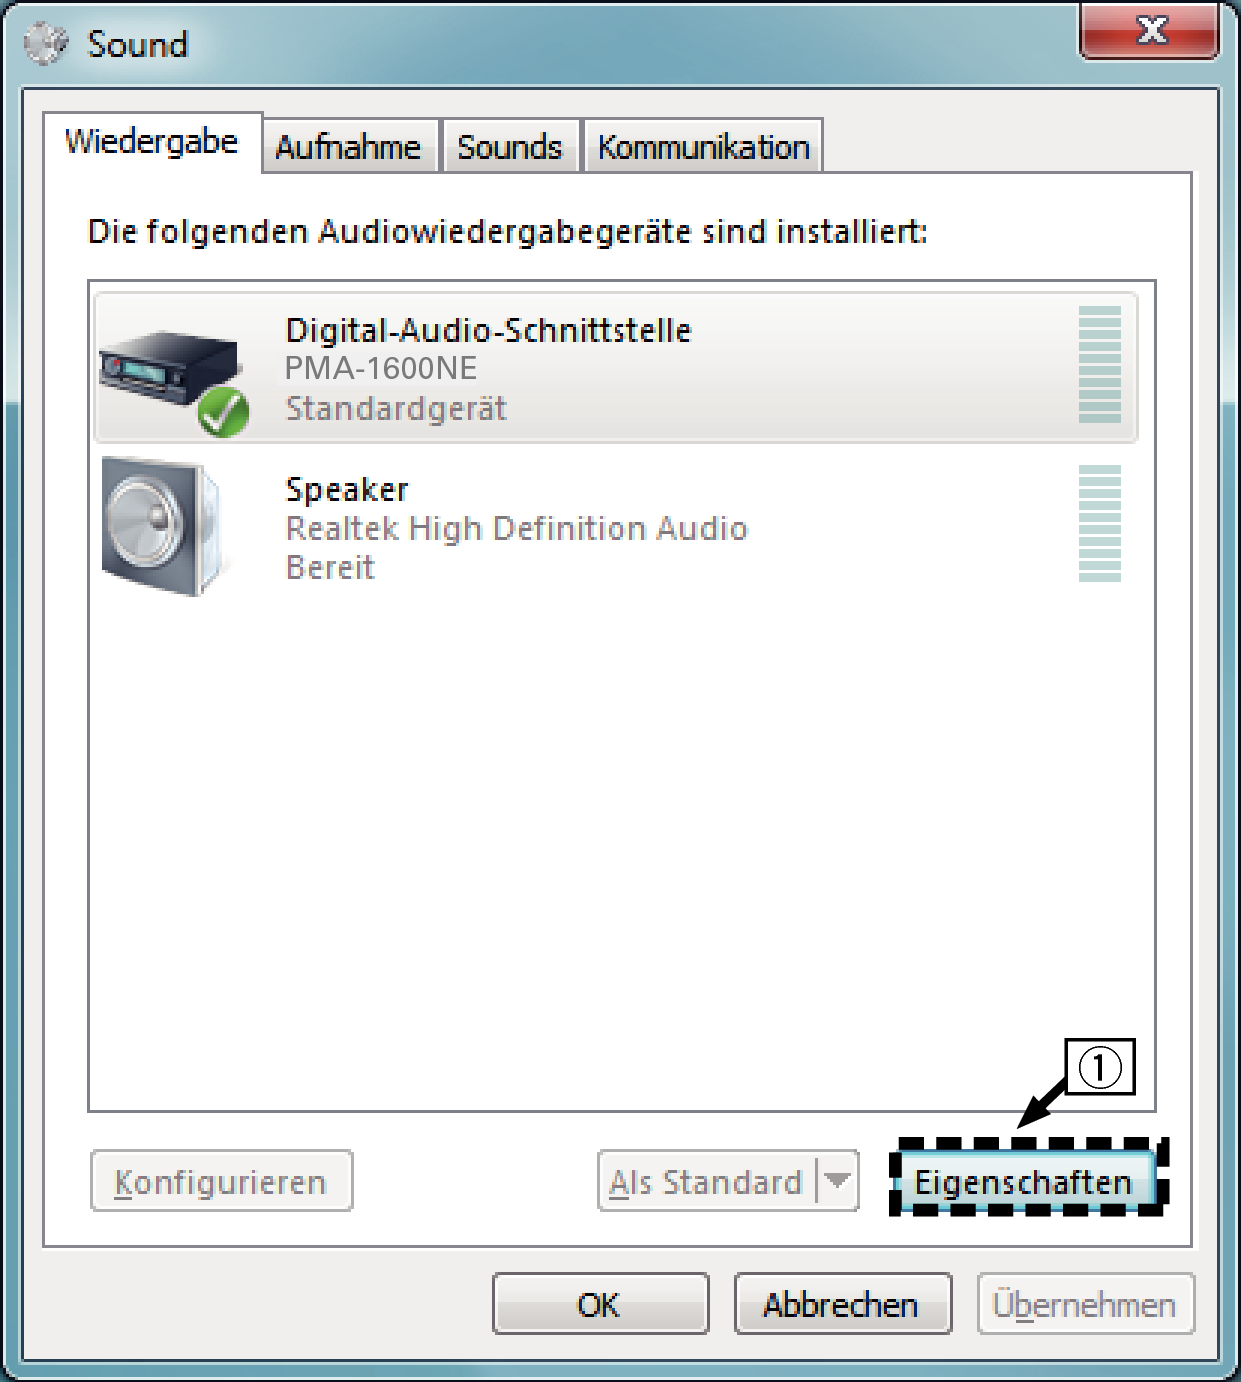This screenshot has height=1382, width=1241.
Task: Open the Als Standard dropdown arrow
Action: [838, 1181]
